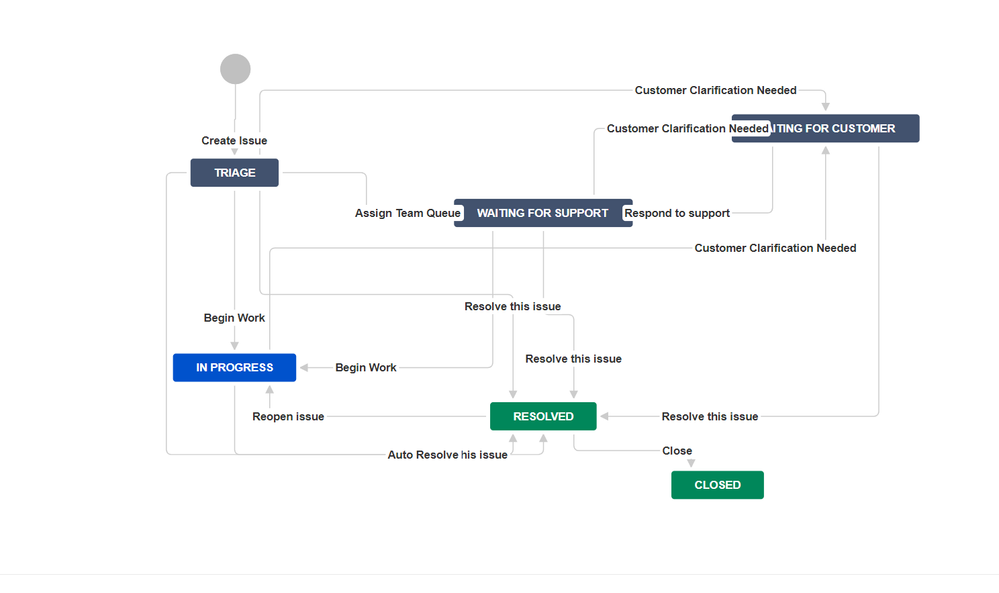Select the Begin Work transition leaving TRIAGE
Viewport: 999px width, 593px height.
(x=234, y=317)
